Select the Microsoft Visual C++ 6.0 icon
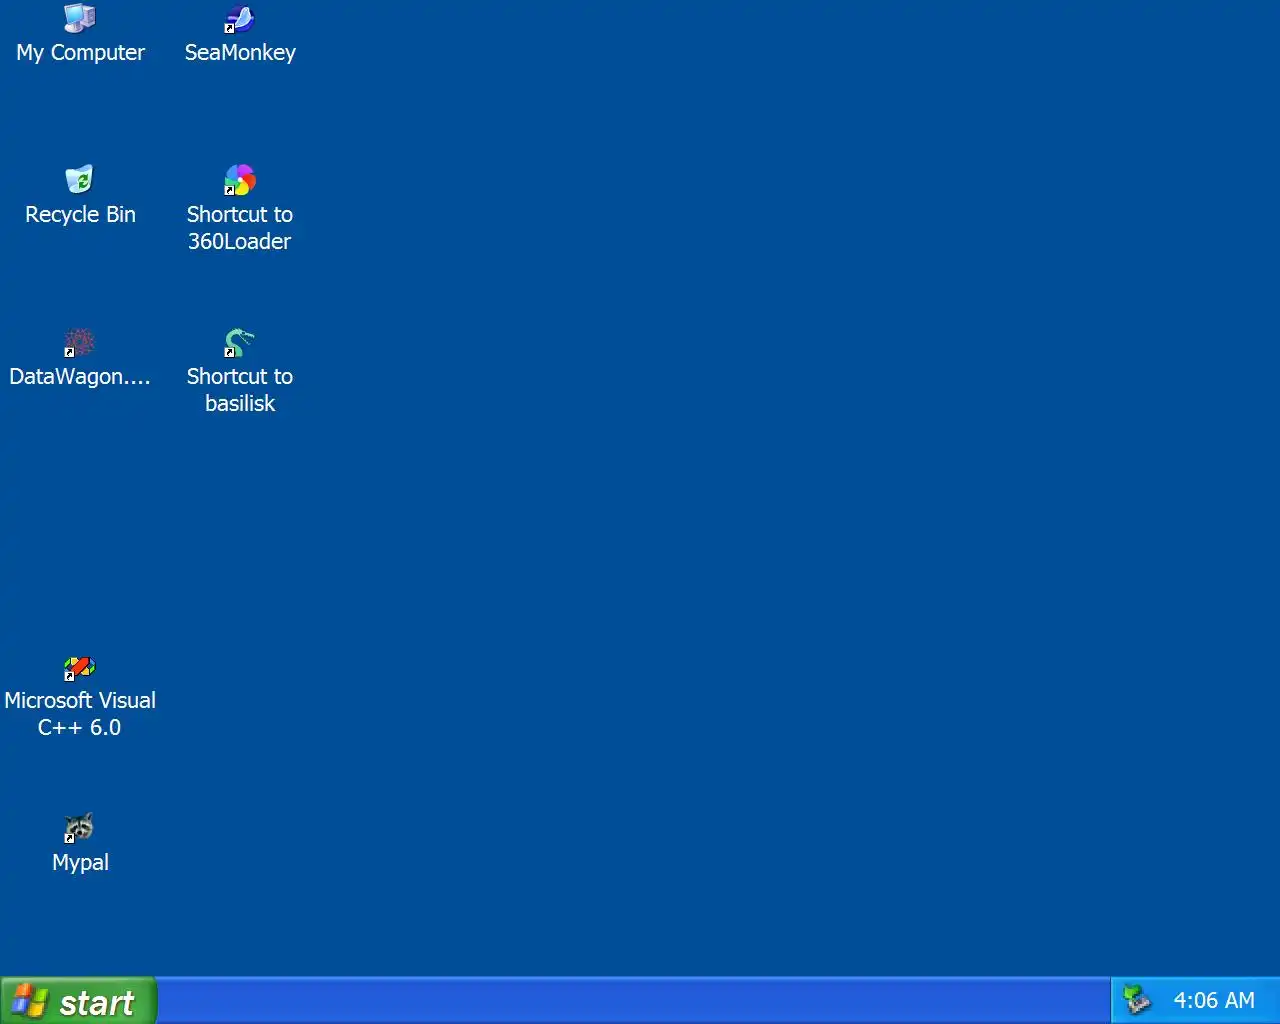The width and height of the screenshot is (1280, 1024). coord(80,666)
